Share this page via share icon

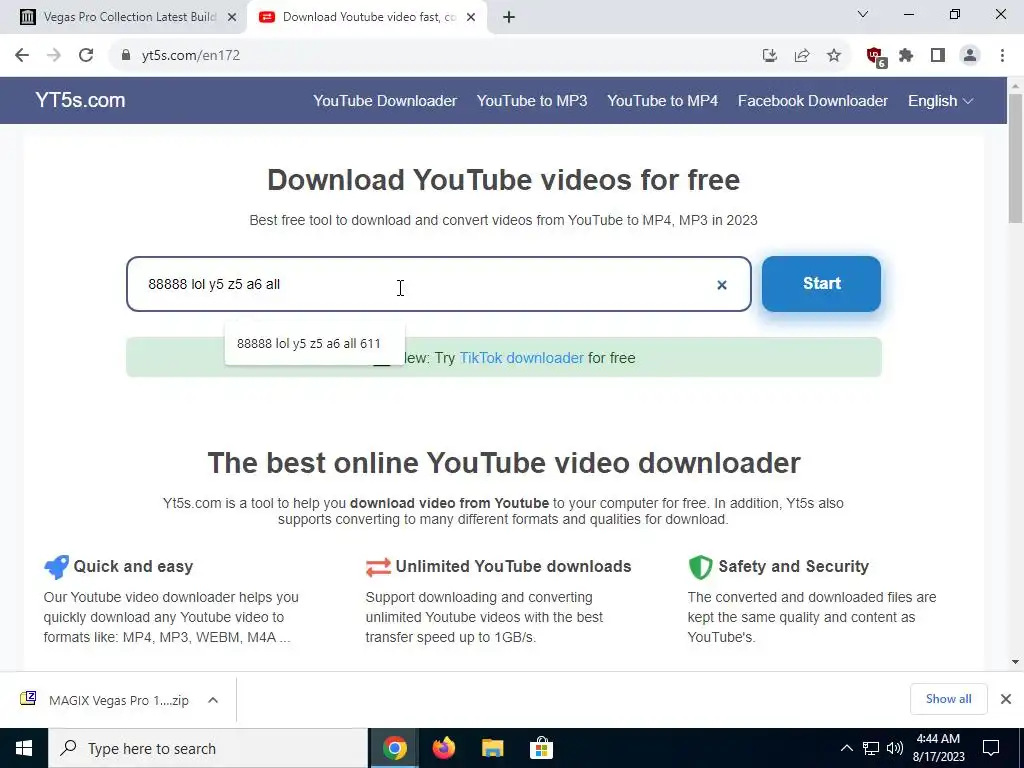tap(802, 56)
